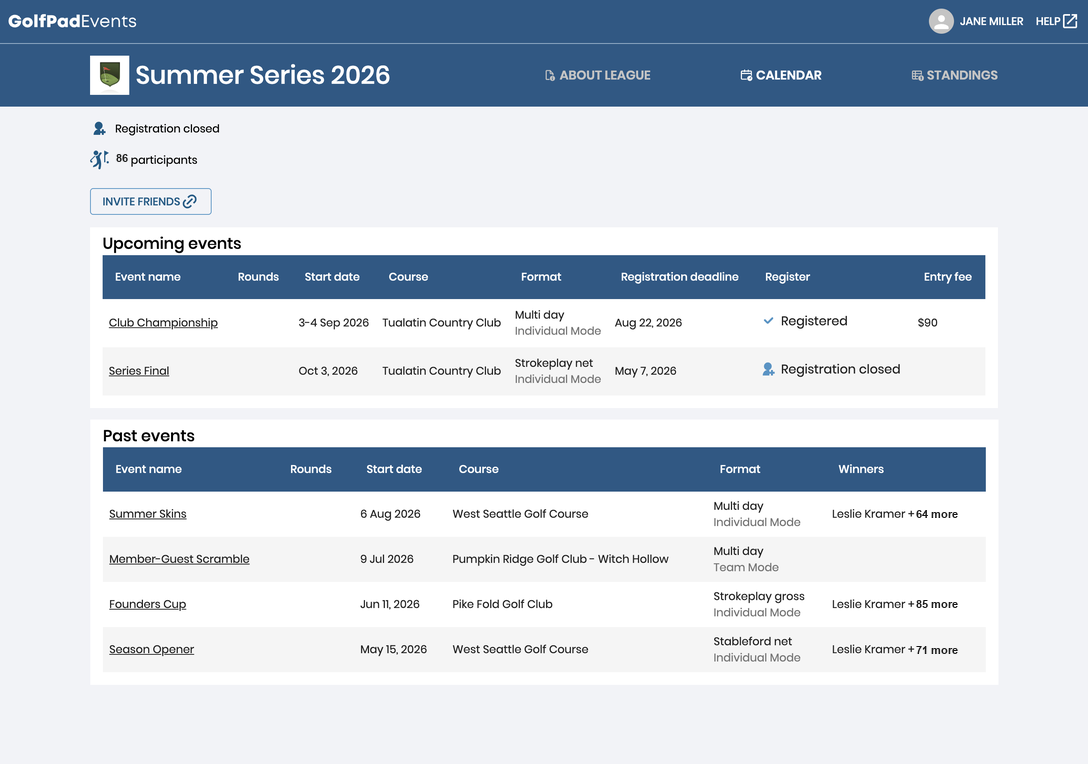The width and height of the screenshot is (1088, 764).
Task: Click the Jun 11, 2026 start date
Action: pyautogui.click(x=390, y=604)
